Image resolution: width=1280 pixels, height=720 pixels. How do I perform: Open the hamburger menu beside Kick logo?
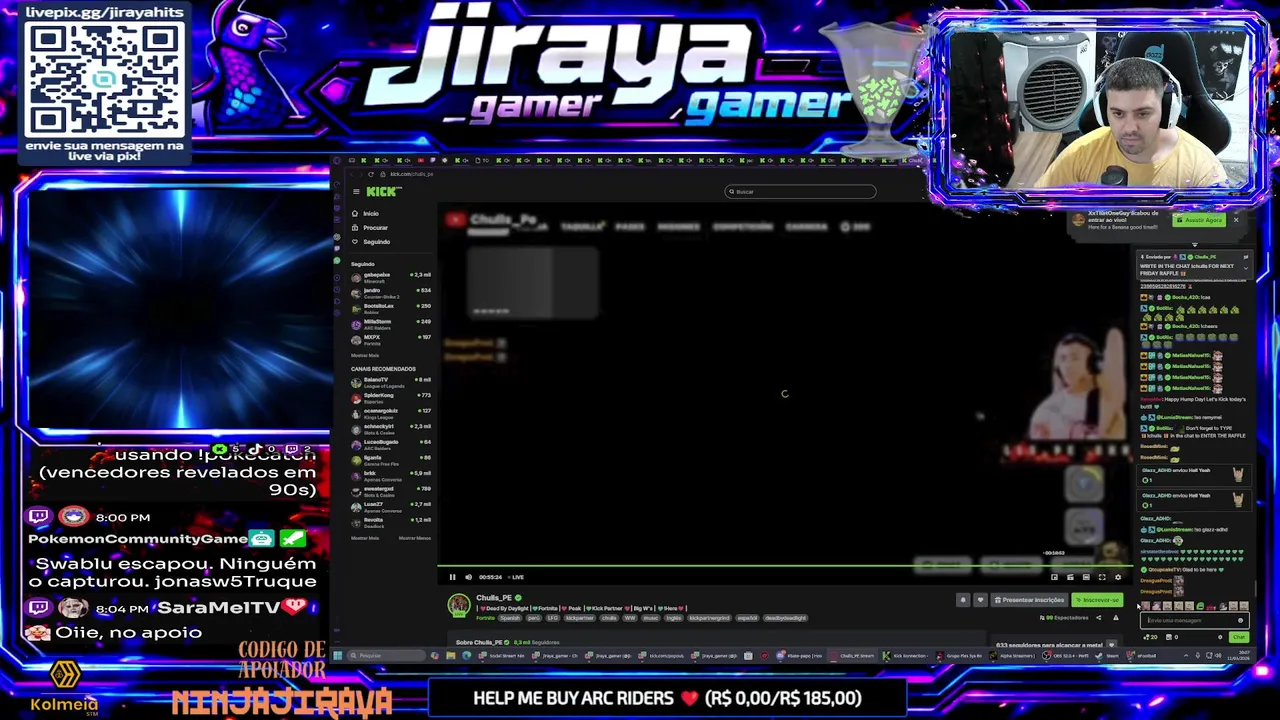tap(356, 191)
